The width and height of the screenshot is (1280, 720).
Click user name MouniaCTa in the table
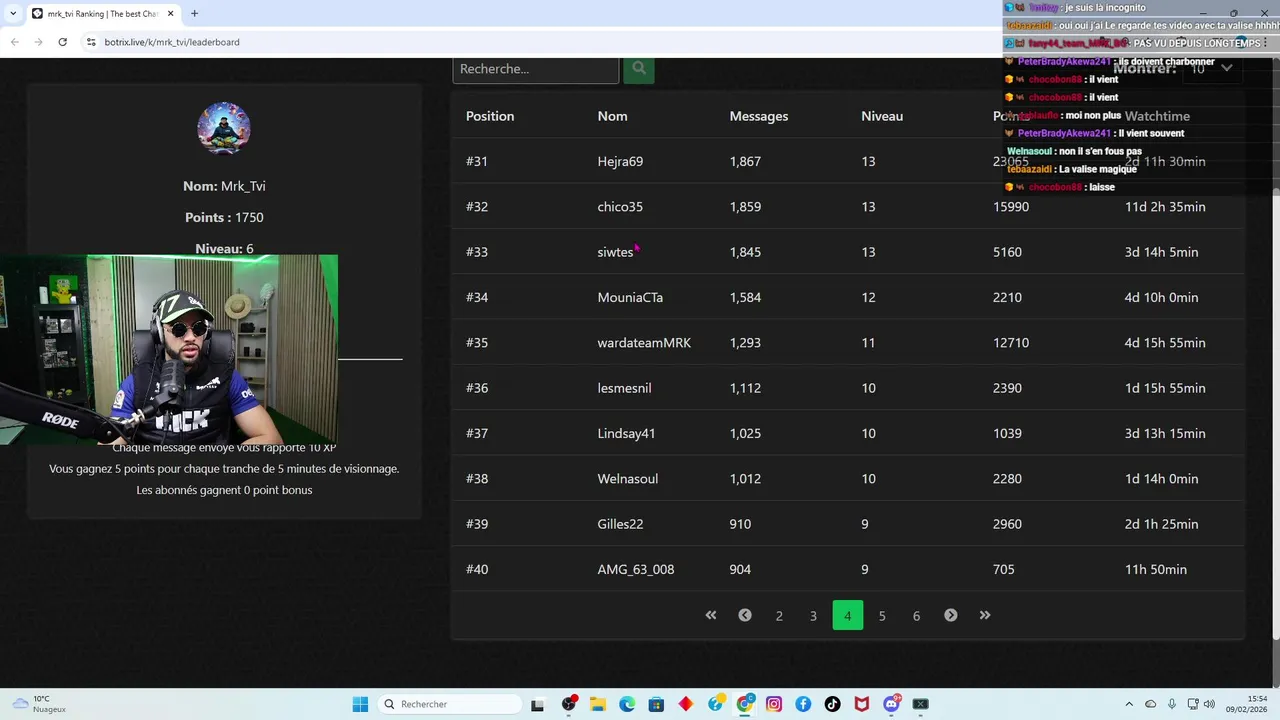[630, 297]
